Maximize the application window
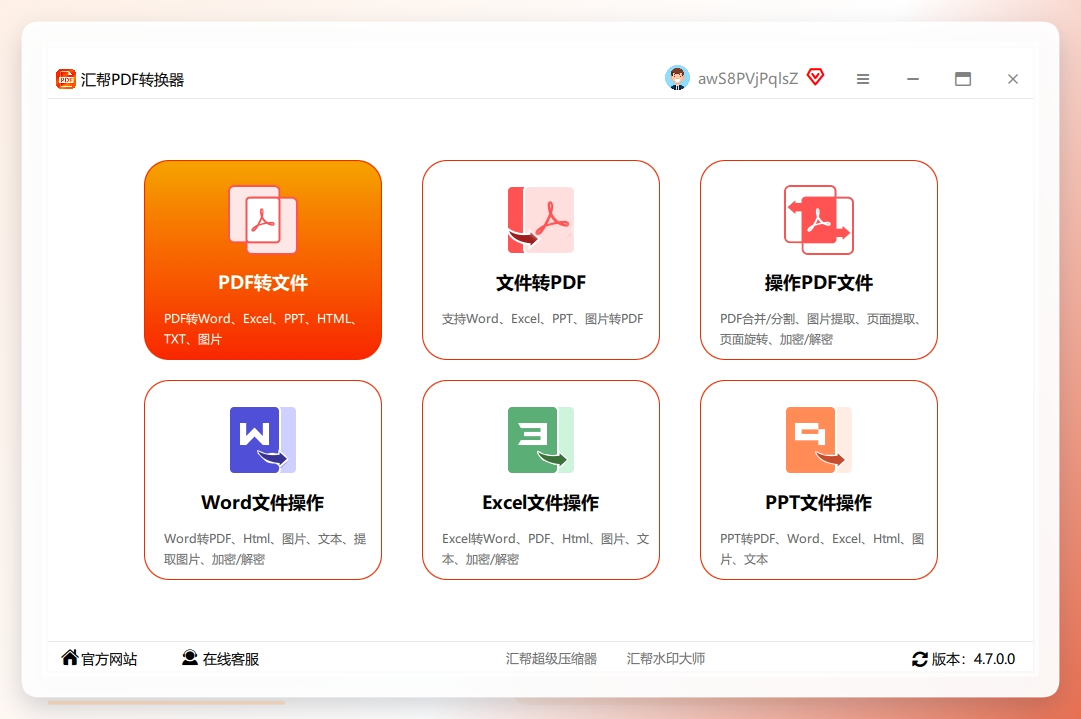The image size is (1081, 719). tap(963, 79)
